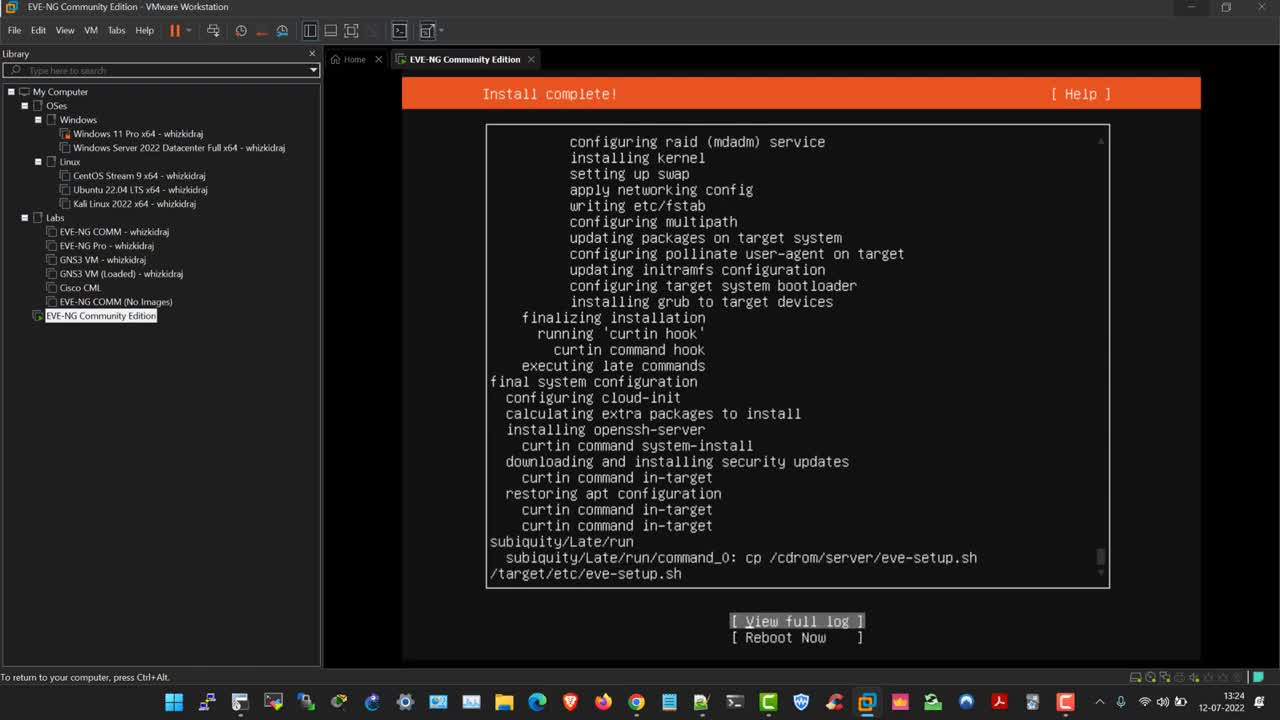Take a snapshot using the clock icon
1280x720 pixels.
(x=241, y=31)
